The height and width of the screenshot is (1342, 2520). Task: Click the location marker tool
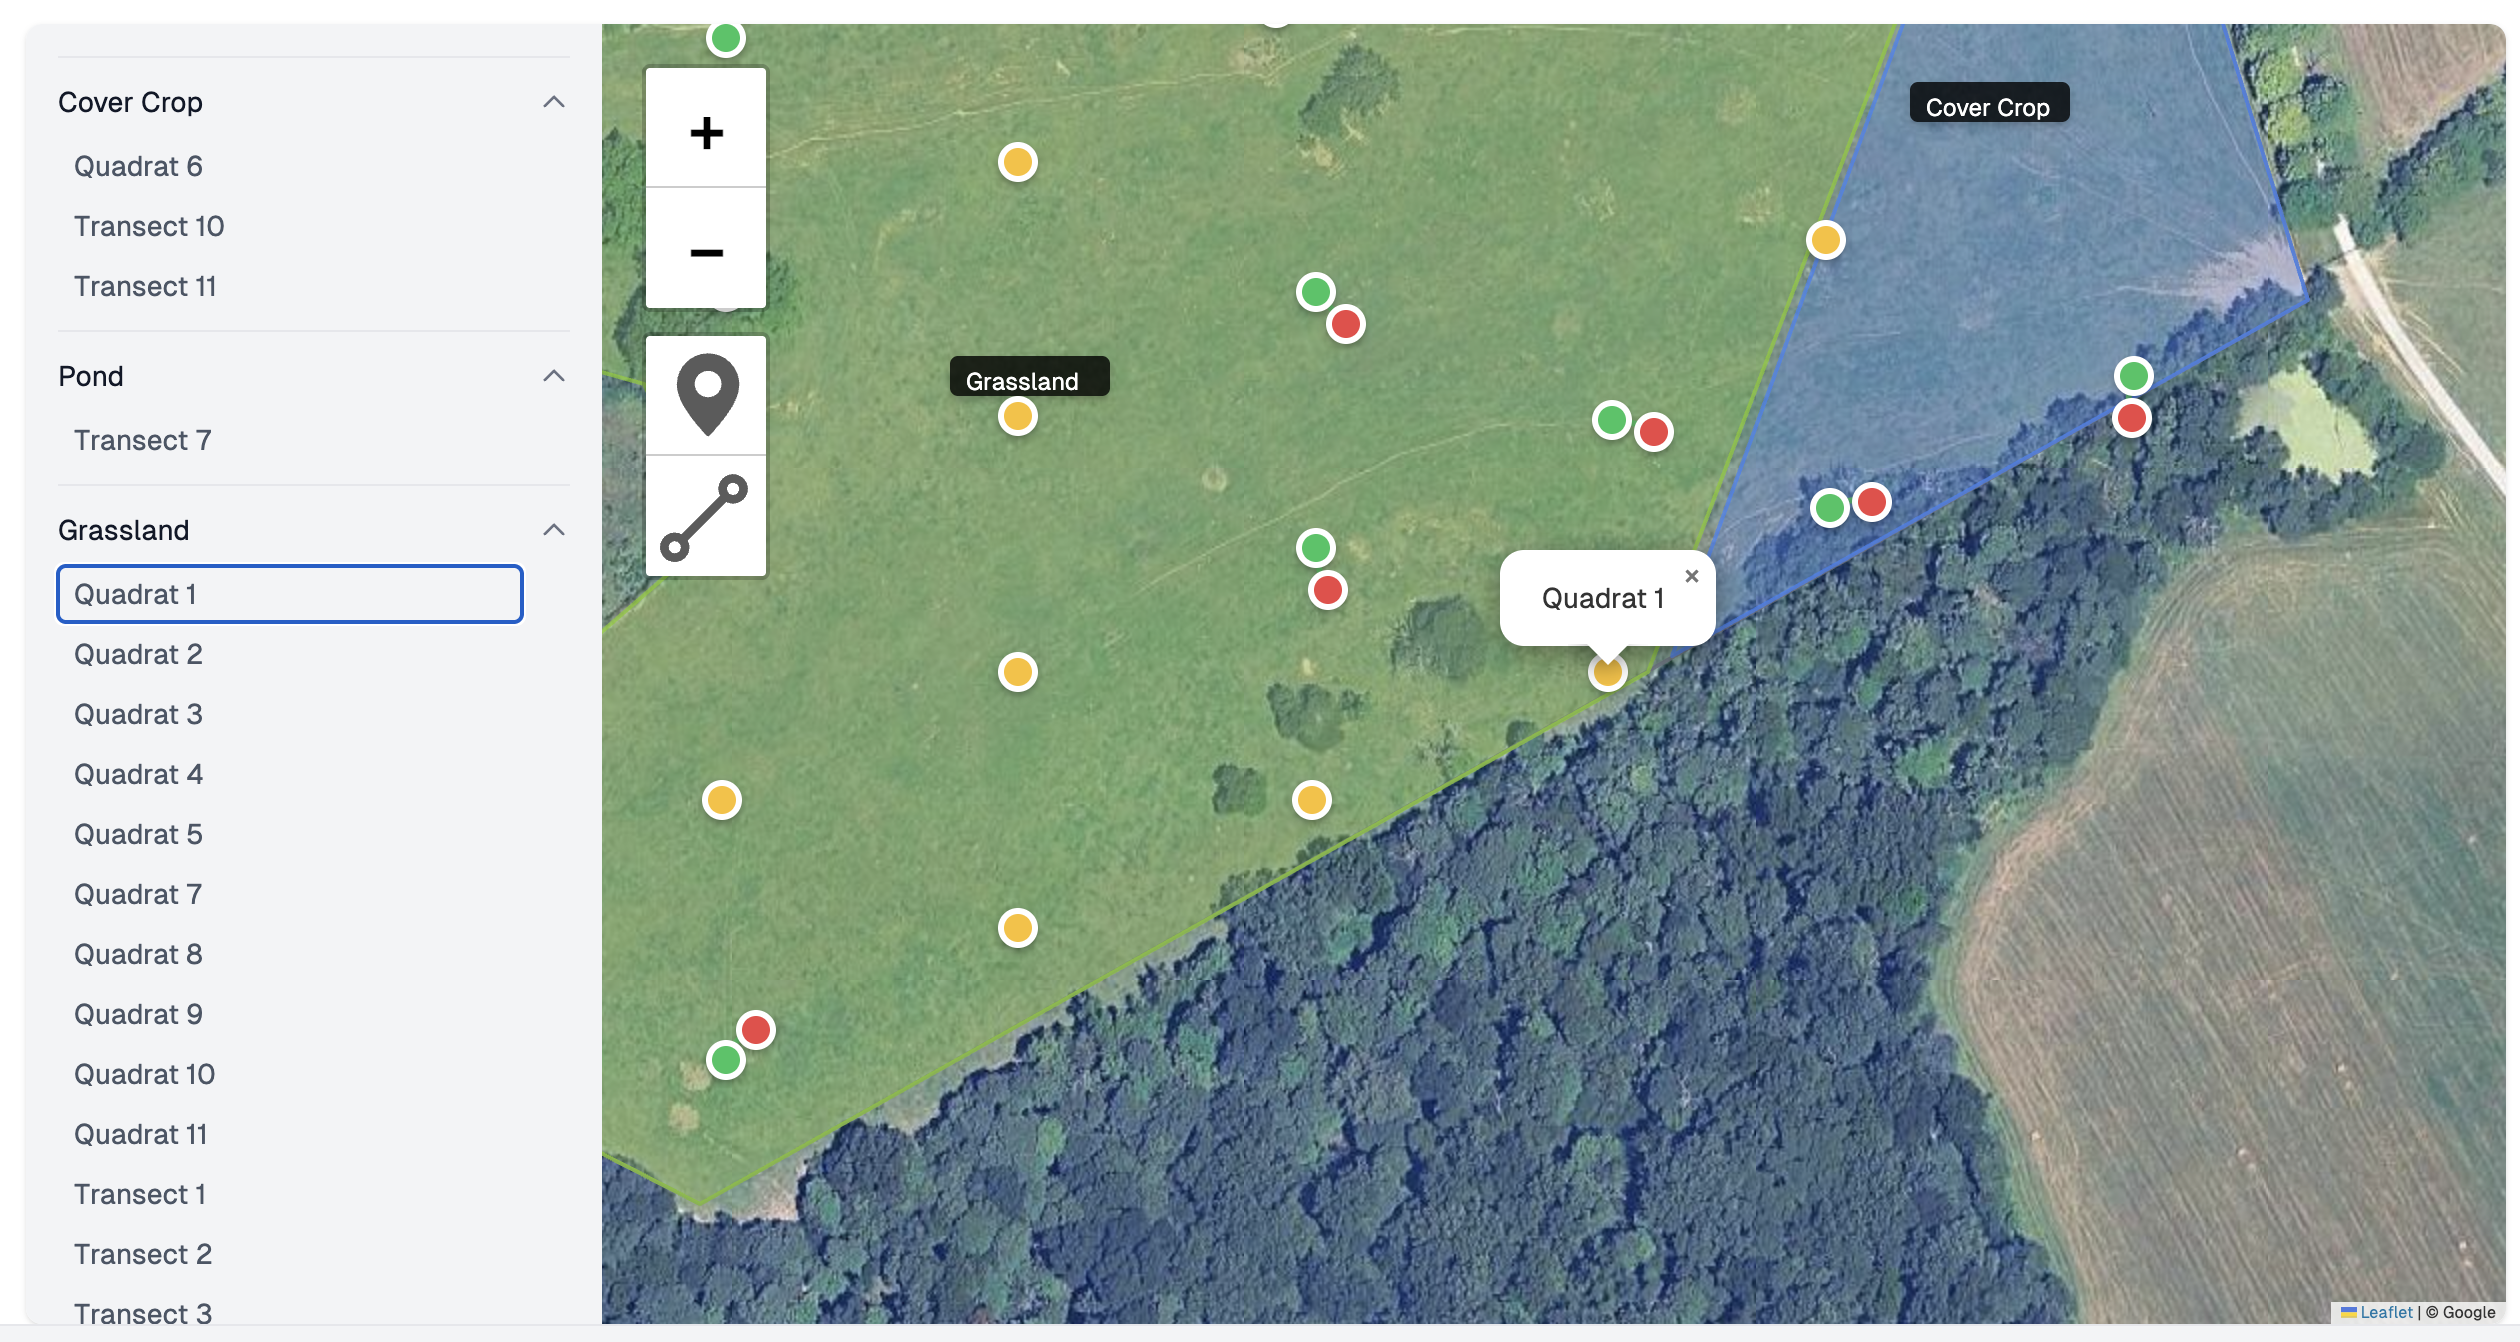click(706, 395)
